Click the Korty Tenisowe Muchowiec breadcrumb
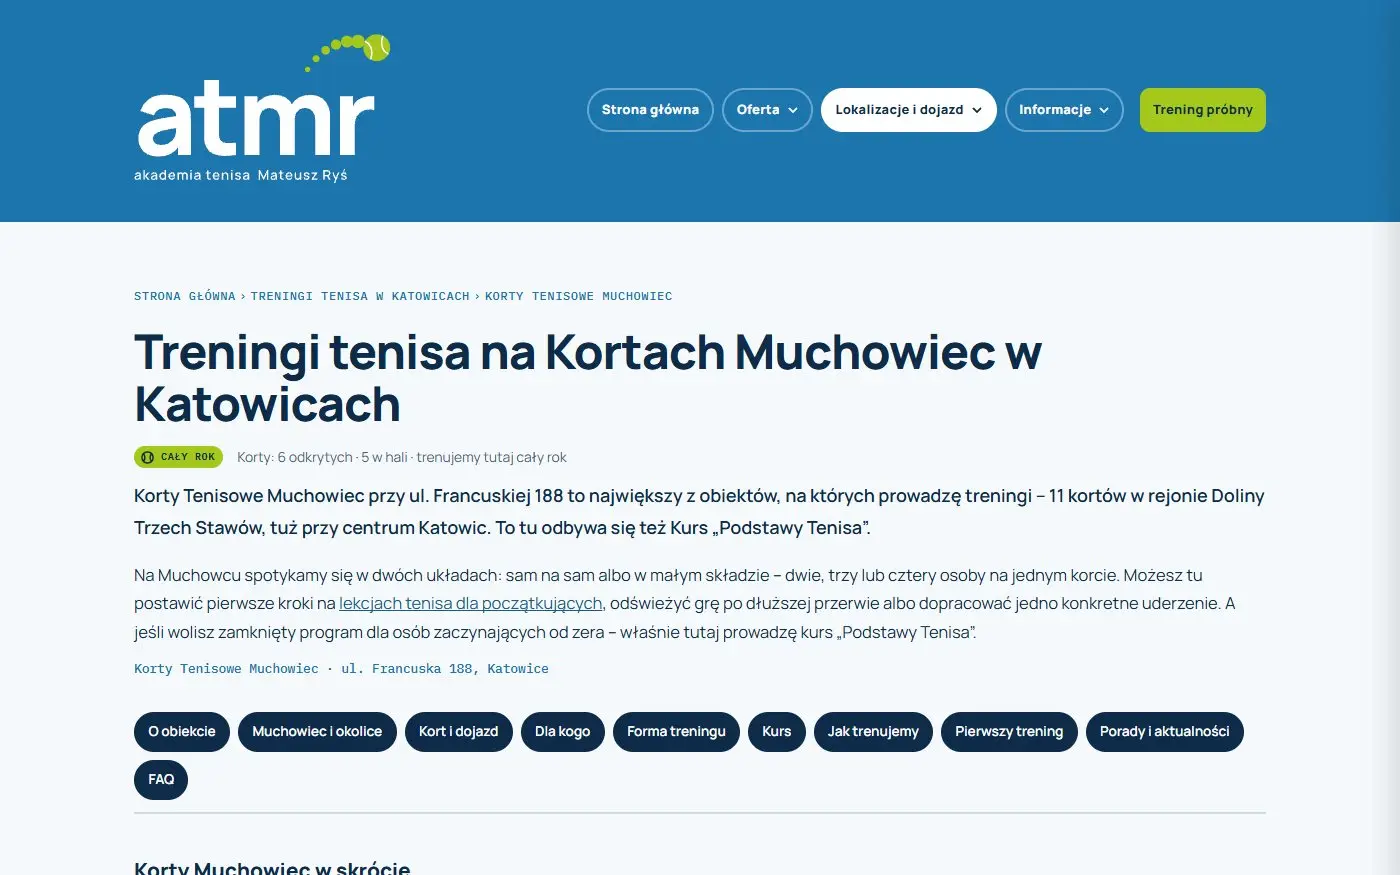 [579, 296]
